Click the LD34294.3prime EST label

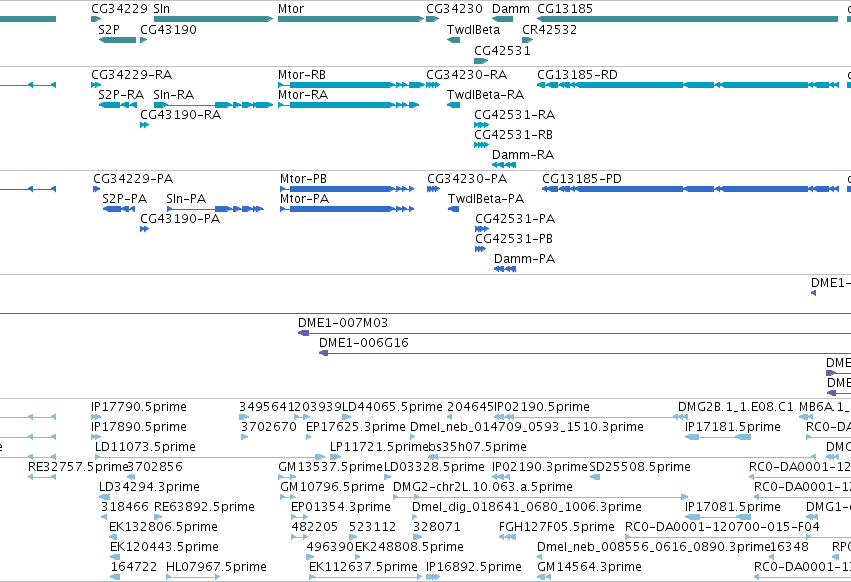click(149, 487)
